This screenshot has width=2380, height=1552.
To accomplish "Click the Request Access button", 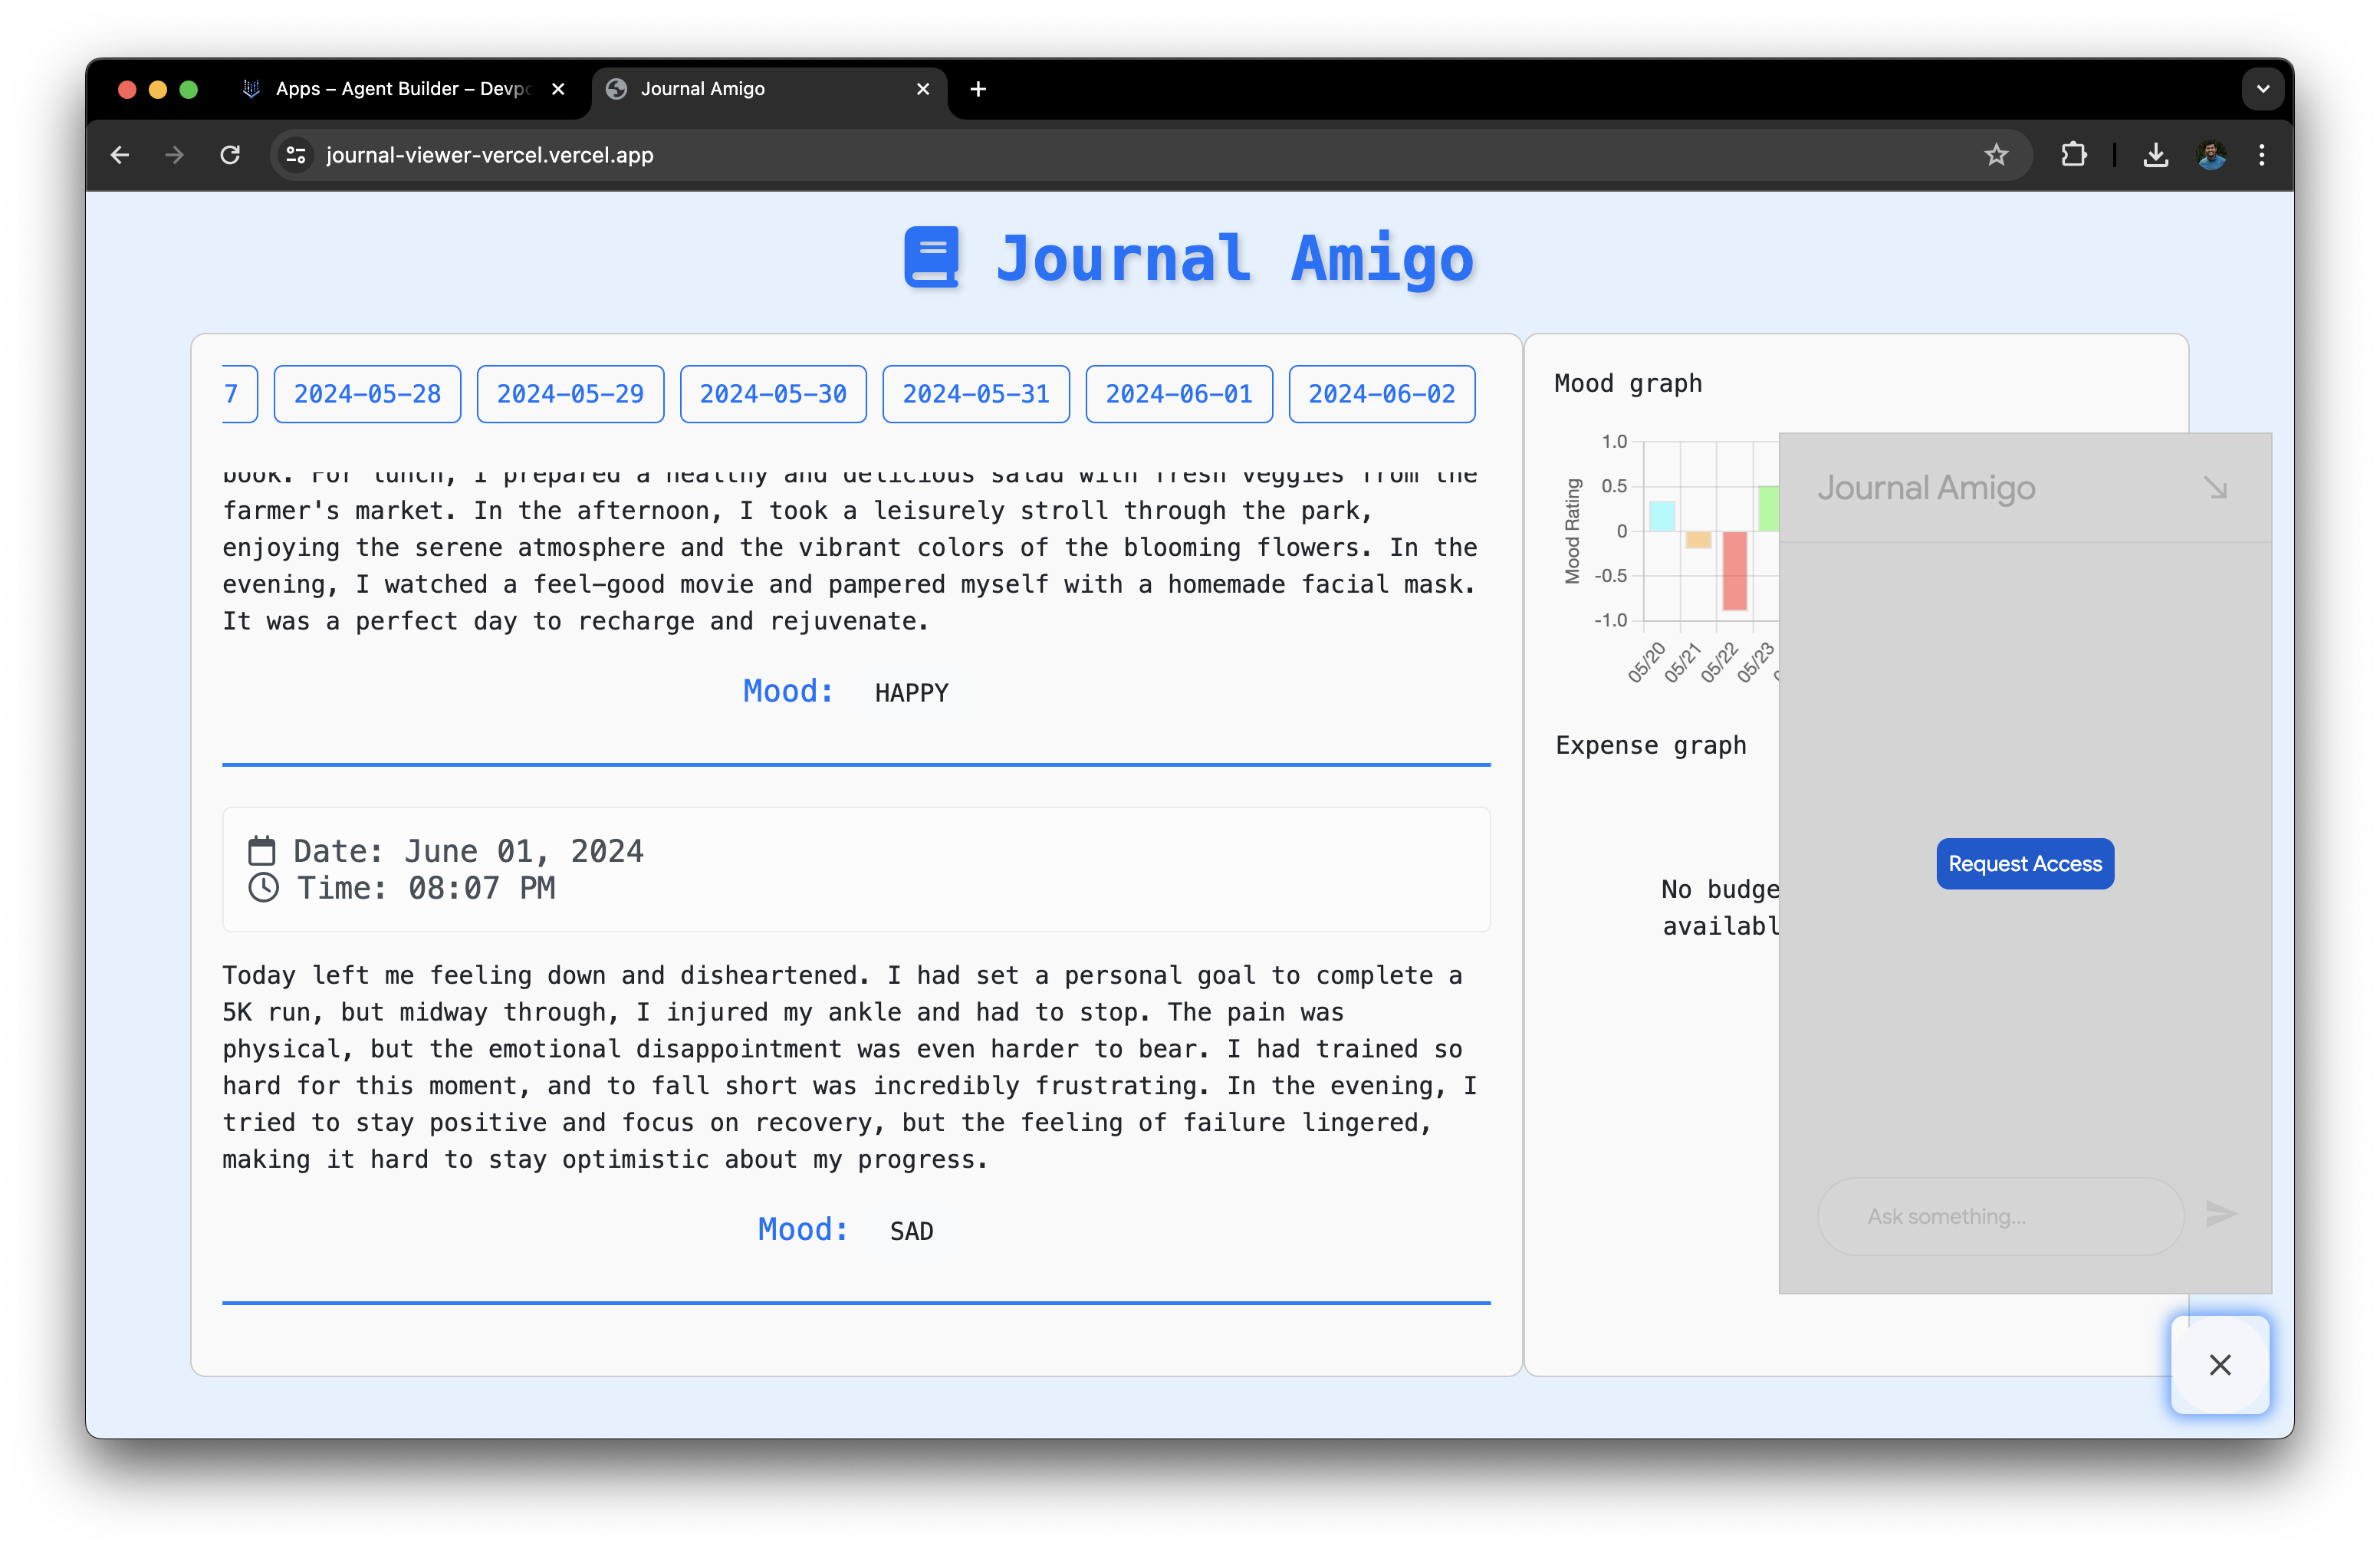I will click(x=2024, y=863).
